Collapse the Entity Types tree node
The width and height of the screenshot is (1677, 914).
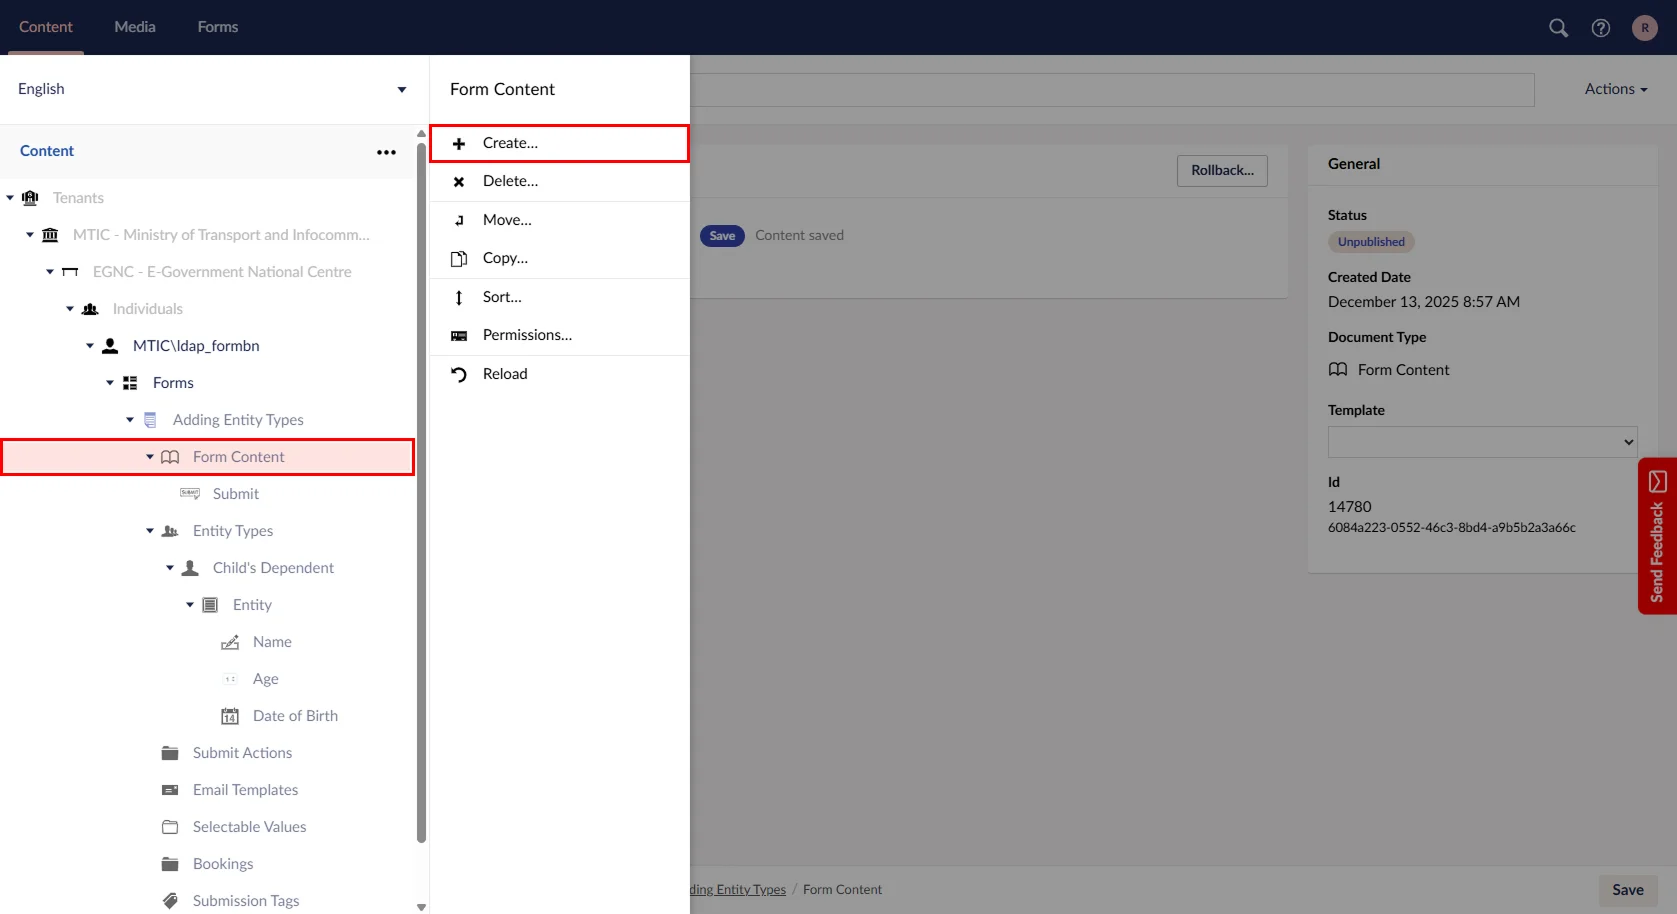150,531
